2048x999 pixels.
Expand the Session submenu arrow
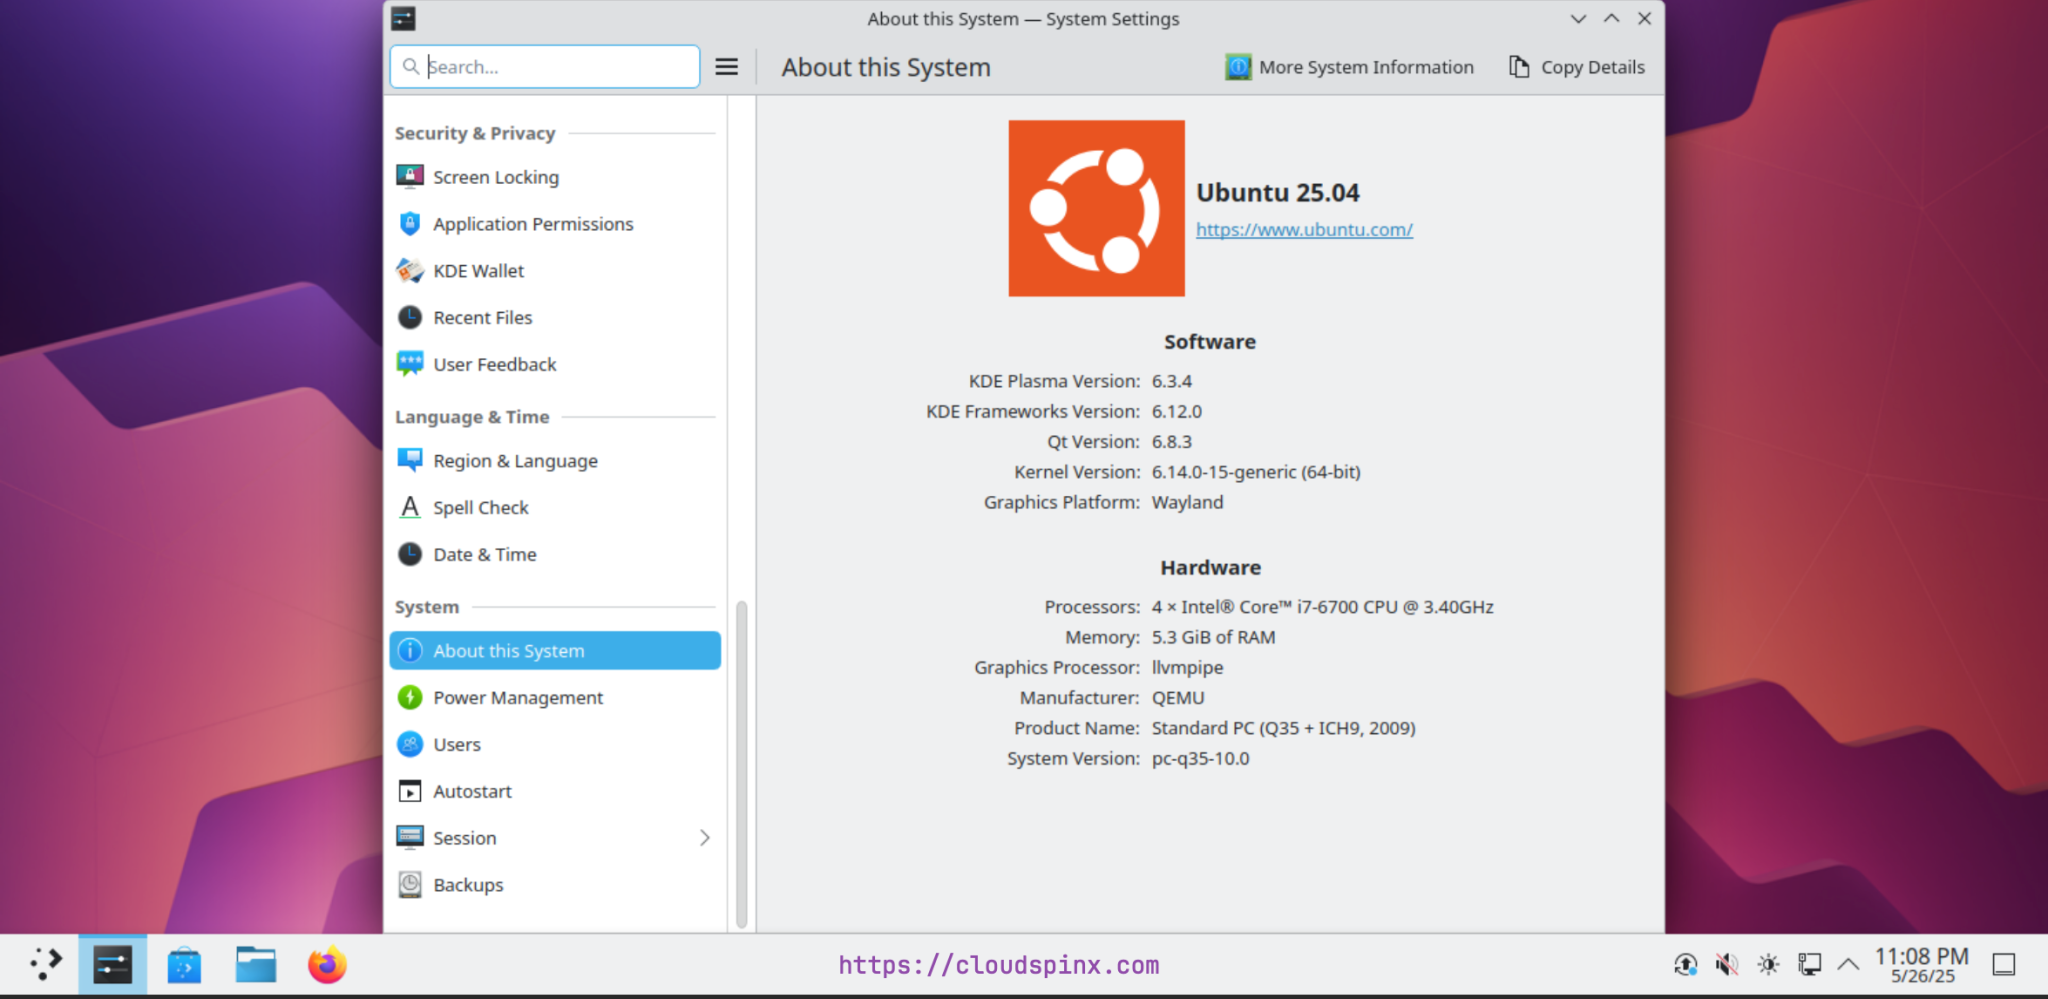tap(706, 837)
